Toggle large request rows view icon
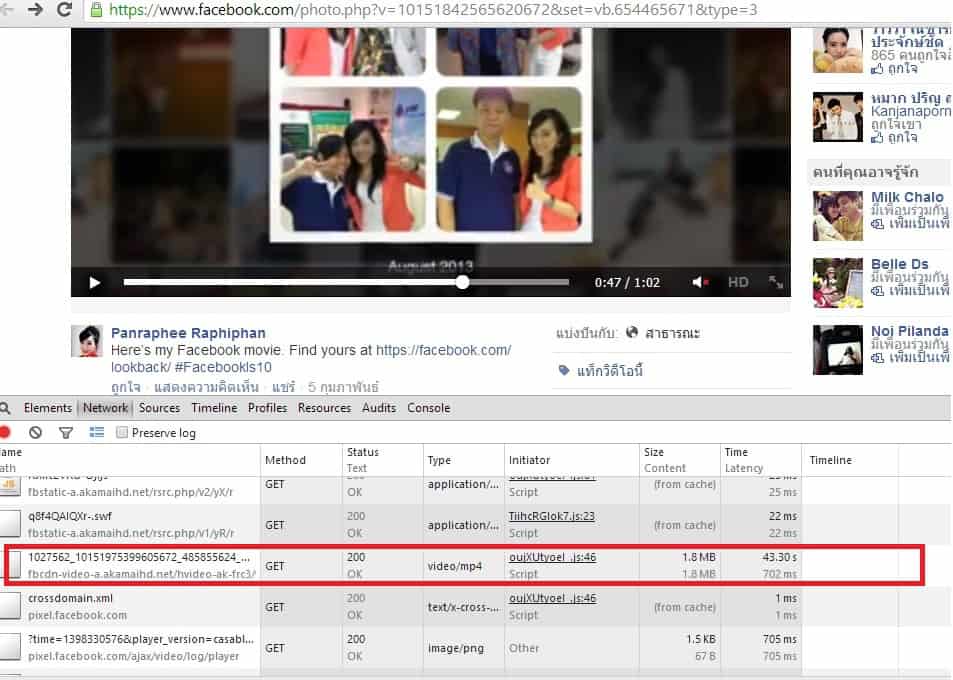The image size is (953, 680). [x=97, y=433]
